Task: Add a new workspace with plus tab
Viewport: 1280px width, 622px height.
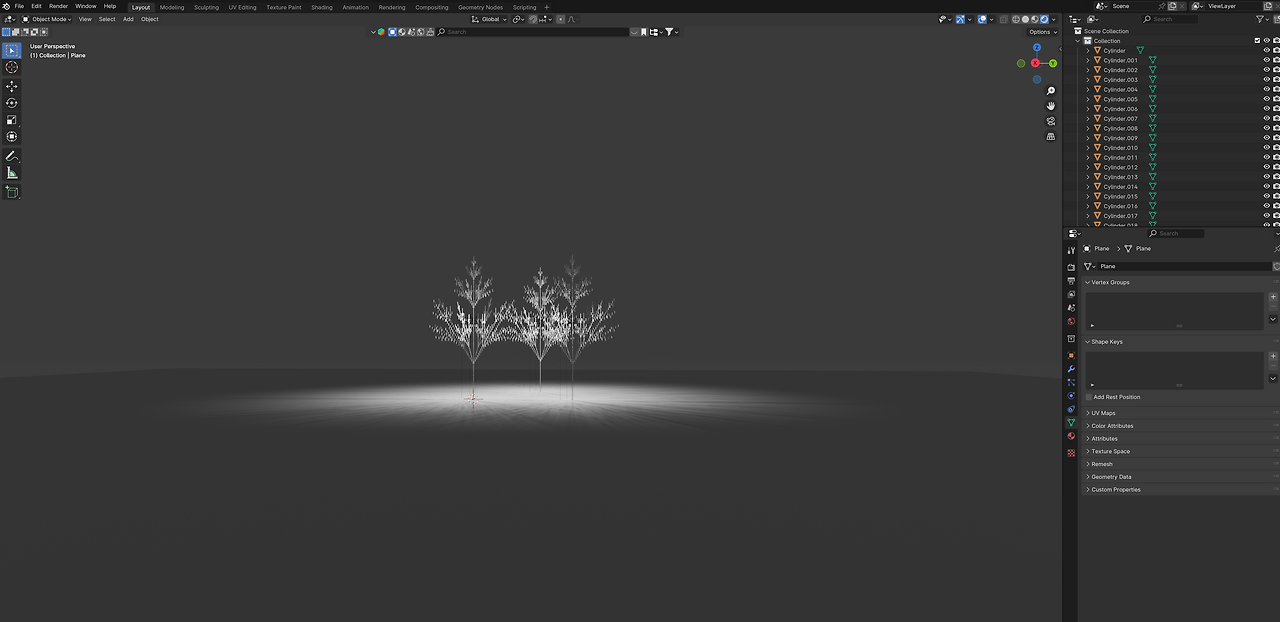Action: point(546,7)
